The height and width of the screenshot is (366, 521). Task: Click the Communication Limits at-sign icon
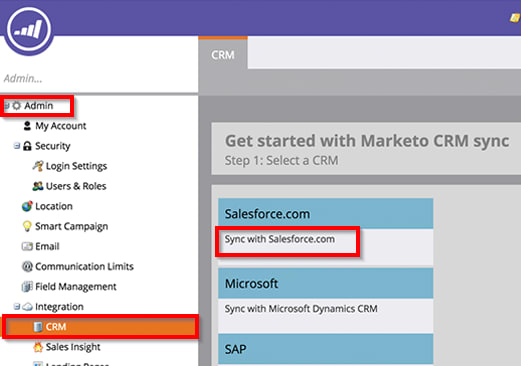click(x=27, y=266)
